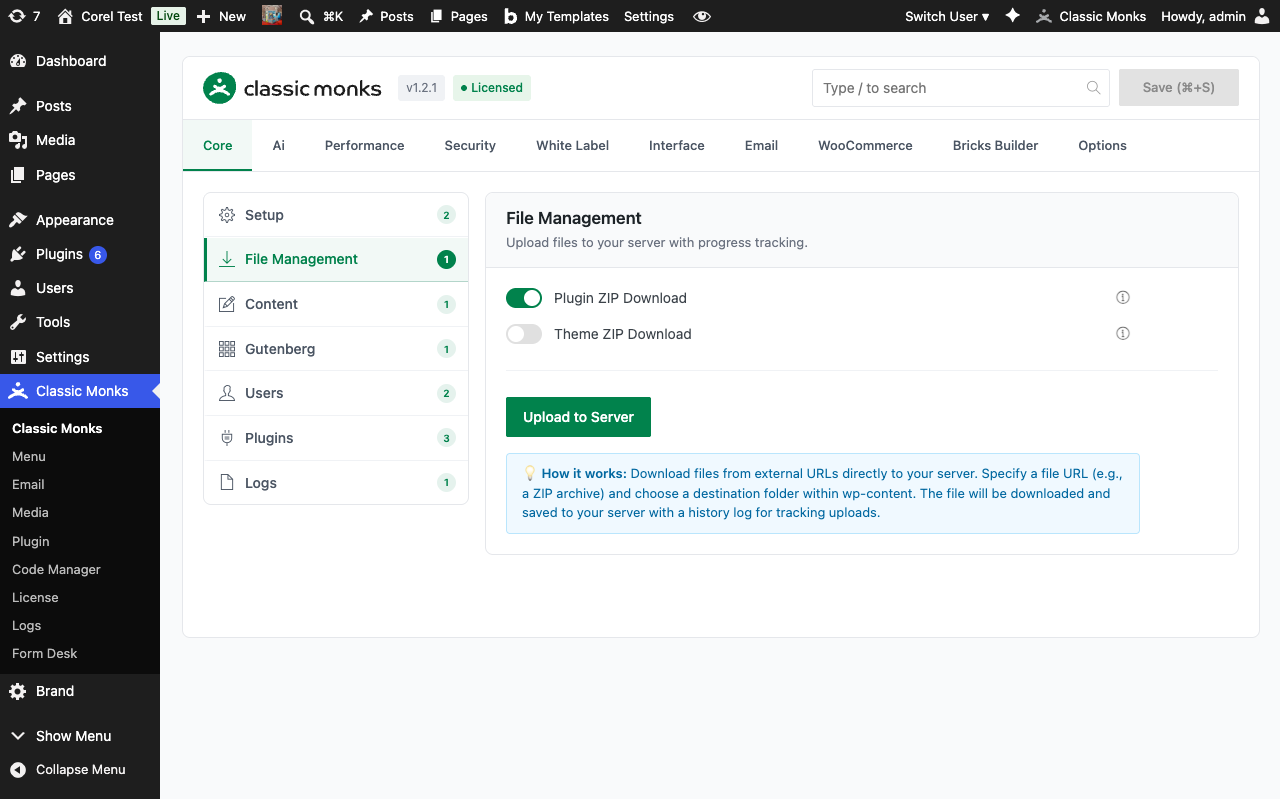Open Posts in the left admin menu
The image size is (1280, 799).
(x=80, y=106)
